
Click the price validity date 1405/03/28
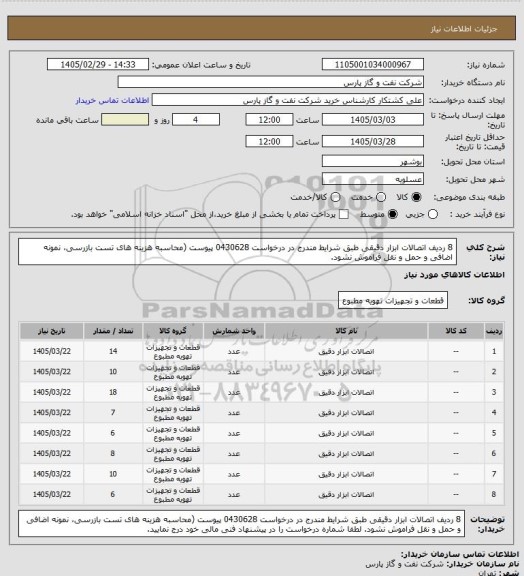(x=373, y=141)
